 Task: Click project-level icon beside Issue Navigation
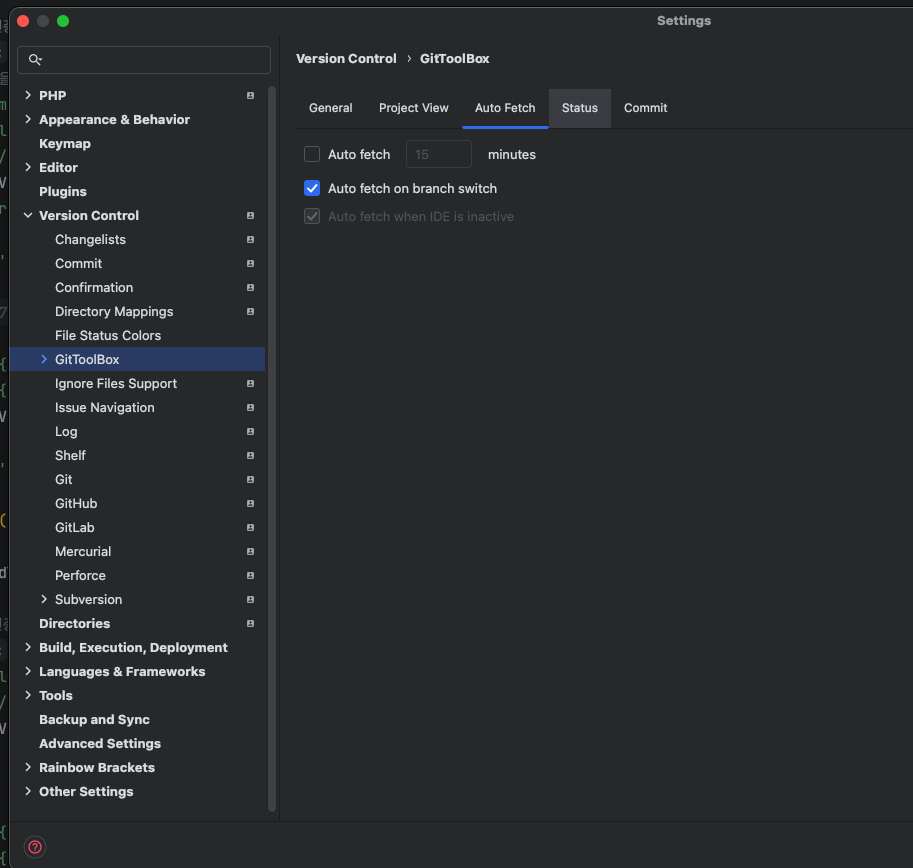pyautogui.click(x=250, y=408)
